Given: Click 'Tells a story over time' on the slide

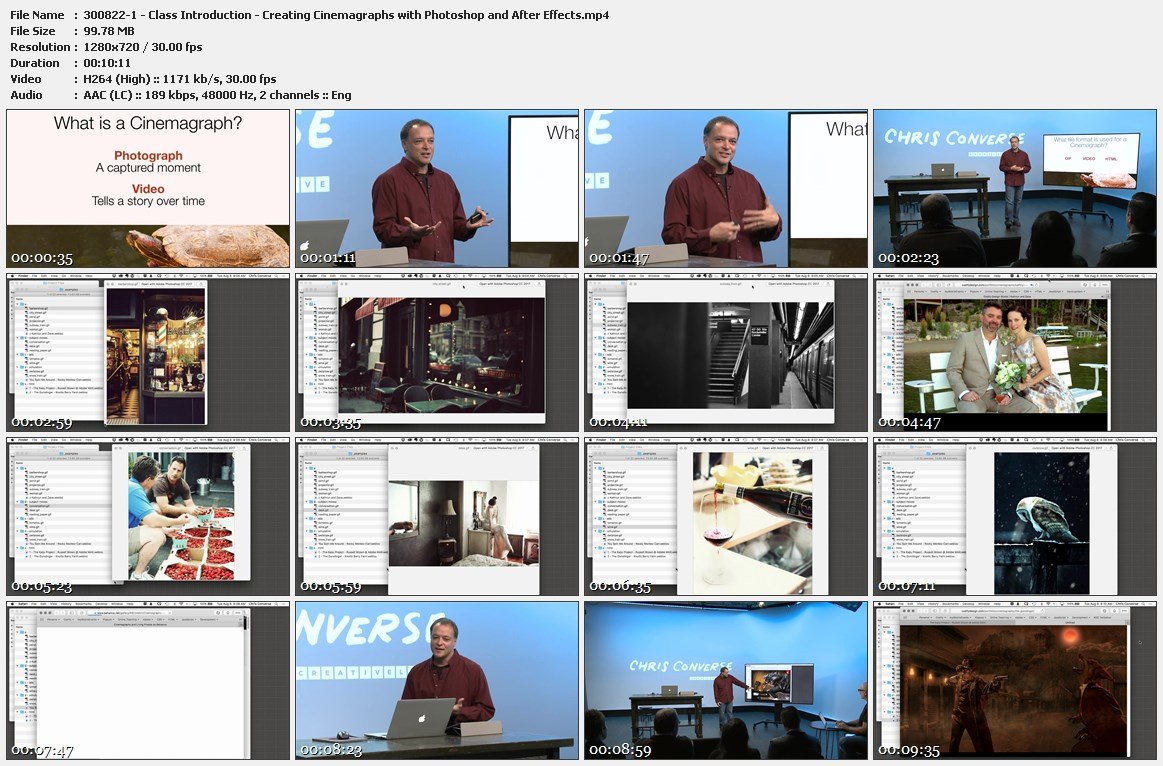Looking at the screenshot, I should (148, 201).
